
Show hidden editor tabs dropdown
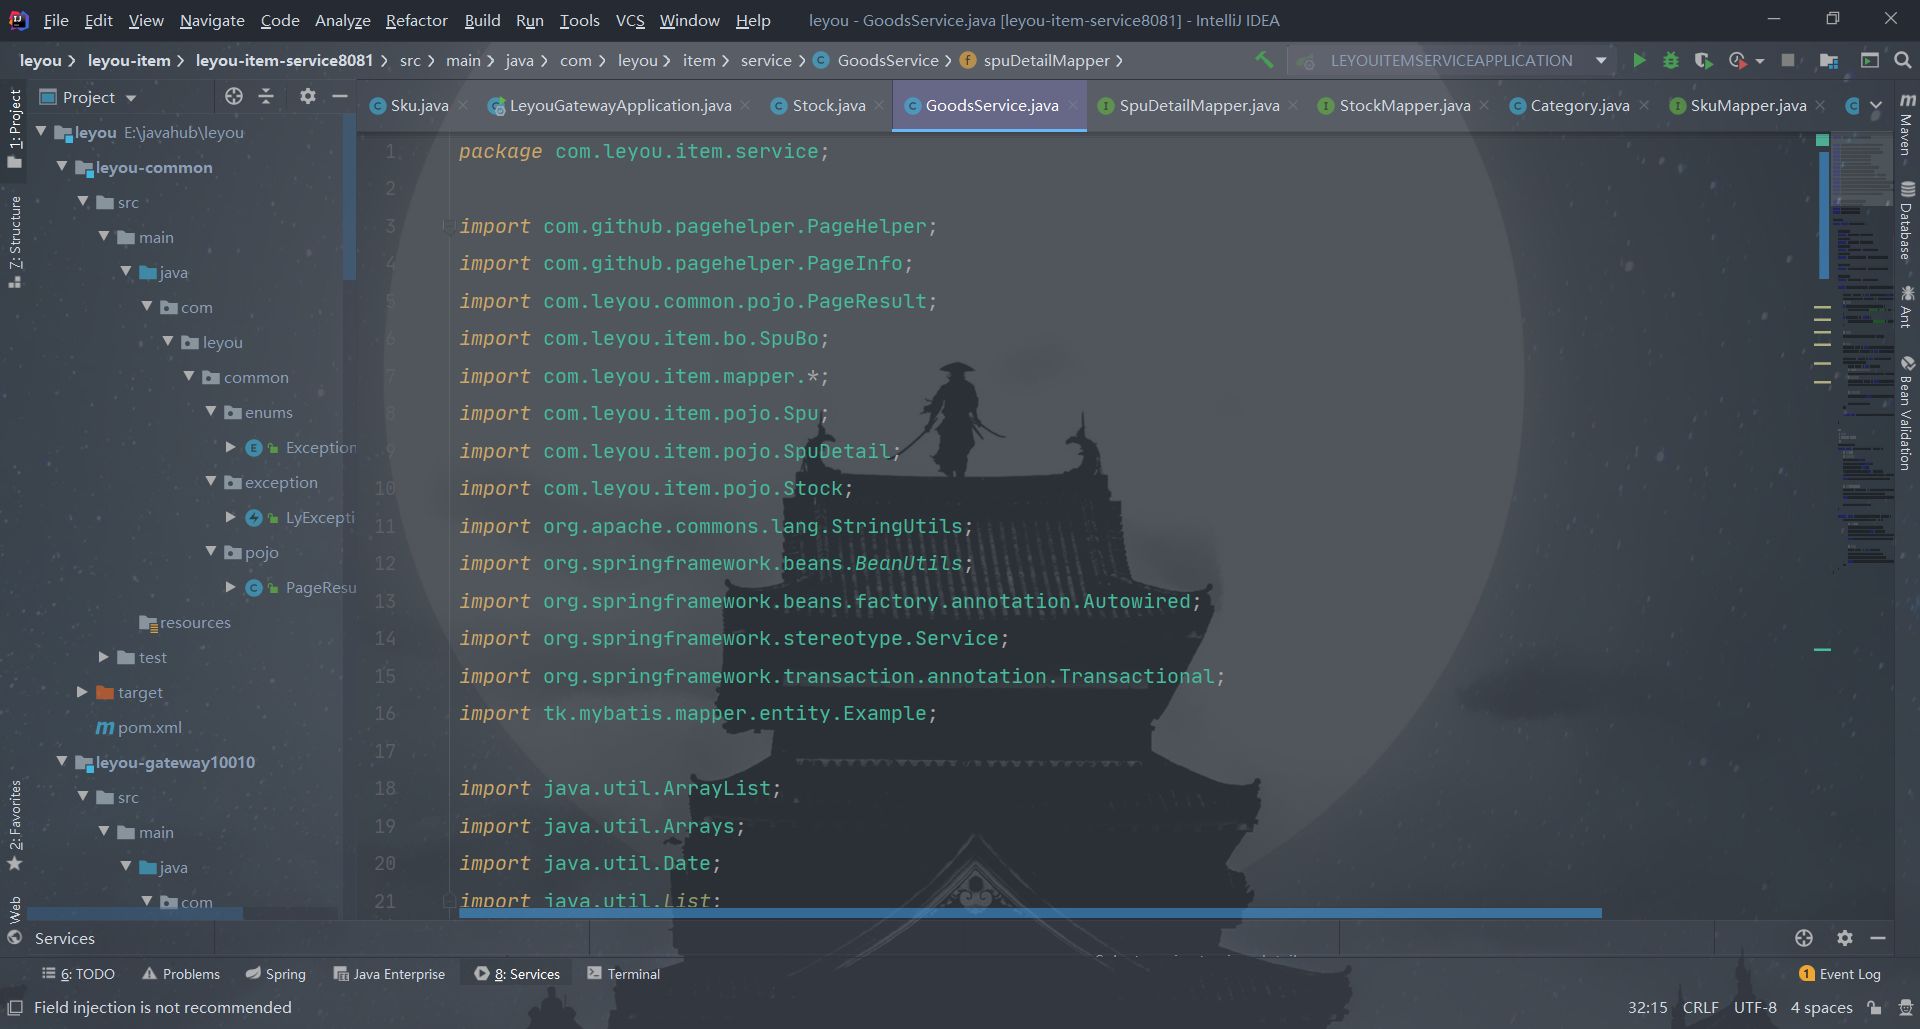point(1876,106)
